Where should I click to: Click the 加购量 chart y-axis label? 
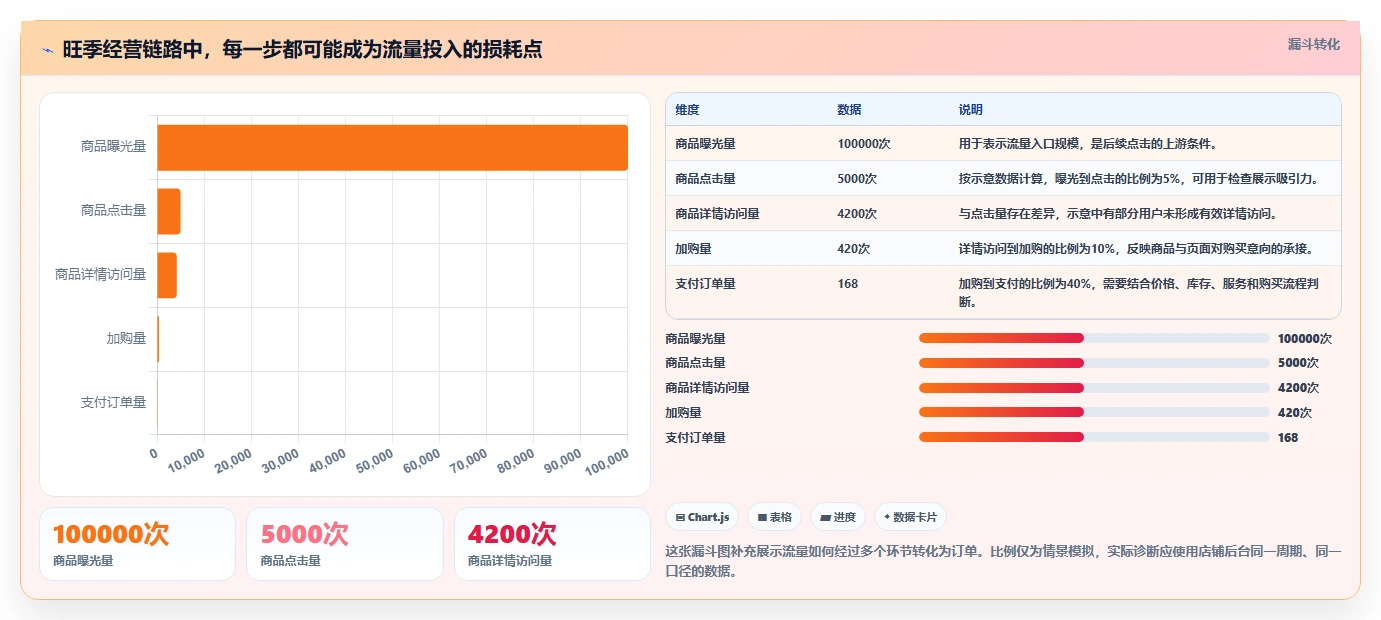pos(126,339)
